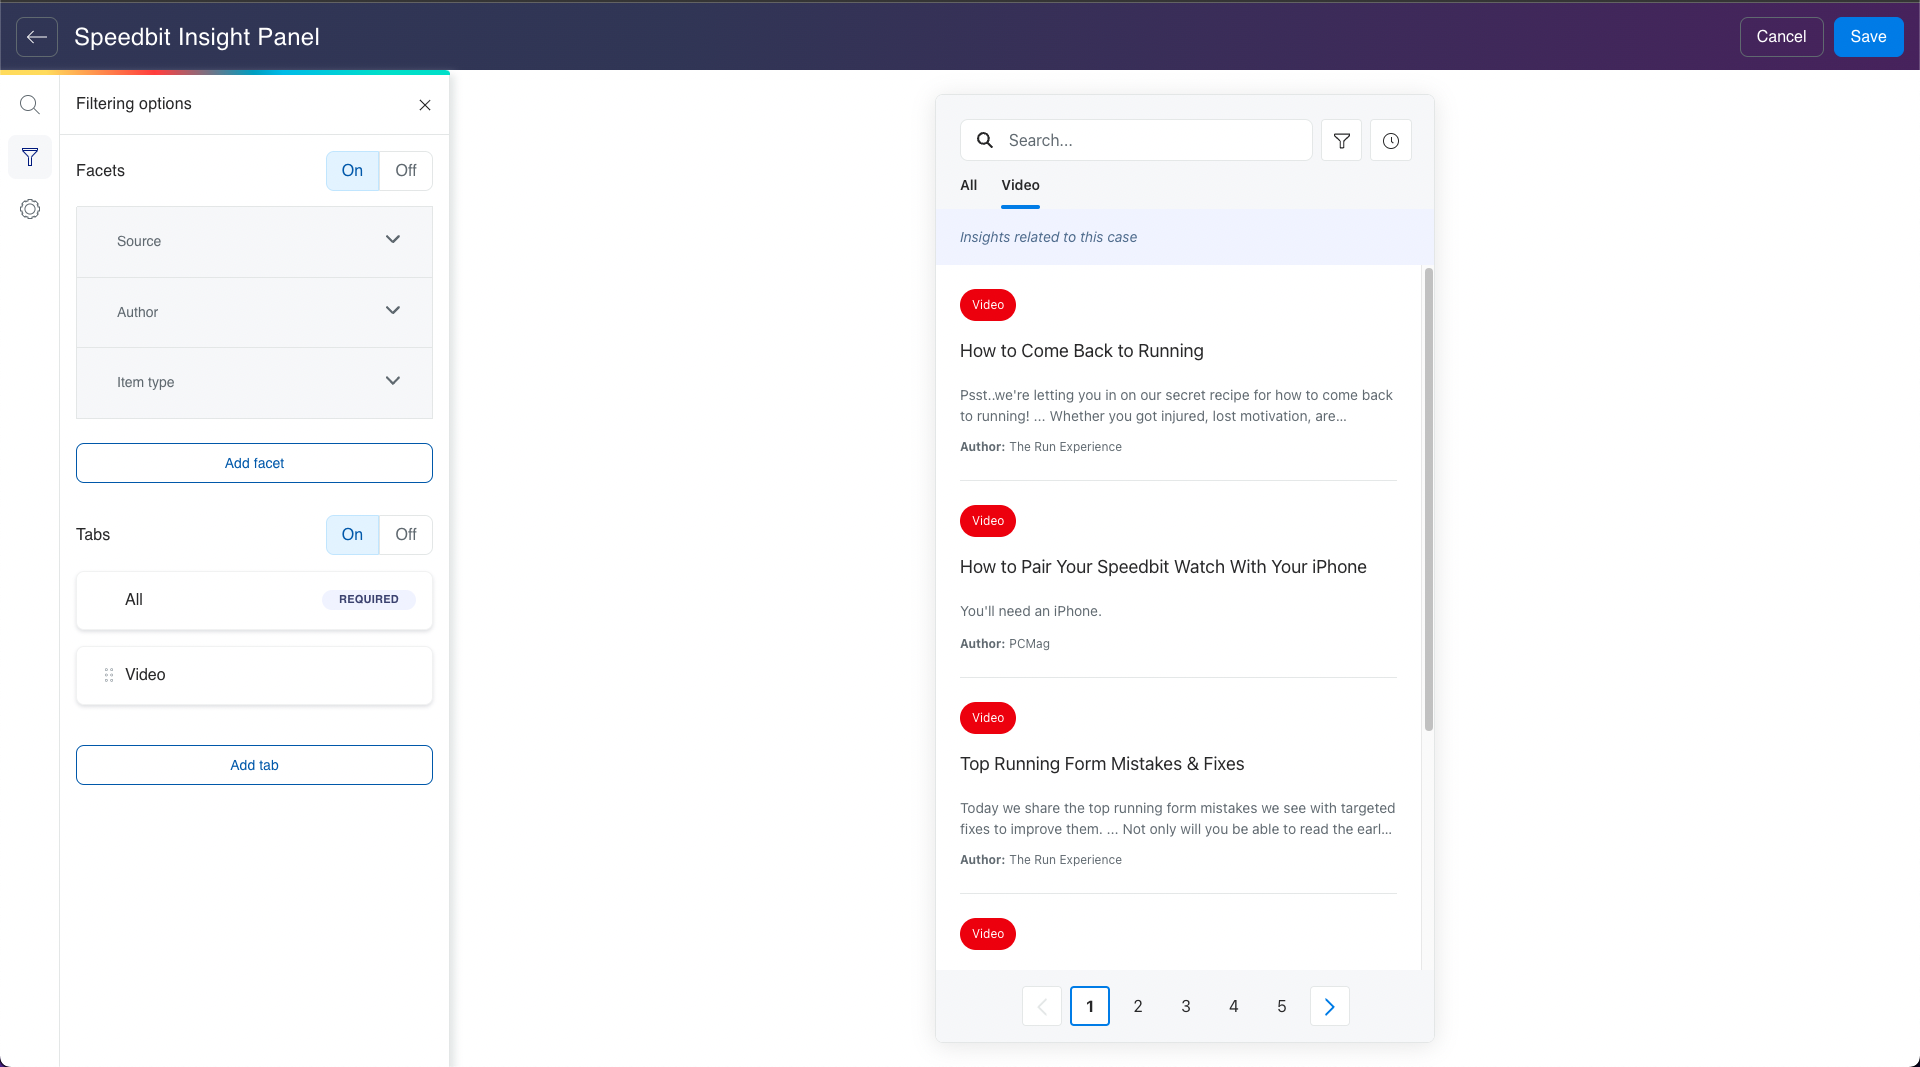Screen dimensions: 1920x1067
Task: Open settings via the gear icon
Action: pos(30,209)
